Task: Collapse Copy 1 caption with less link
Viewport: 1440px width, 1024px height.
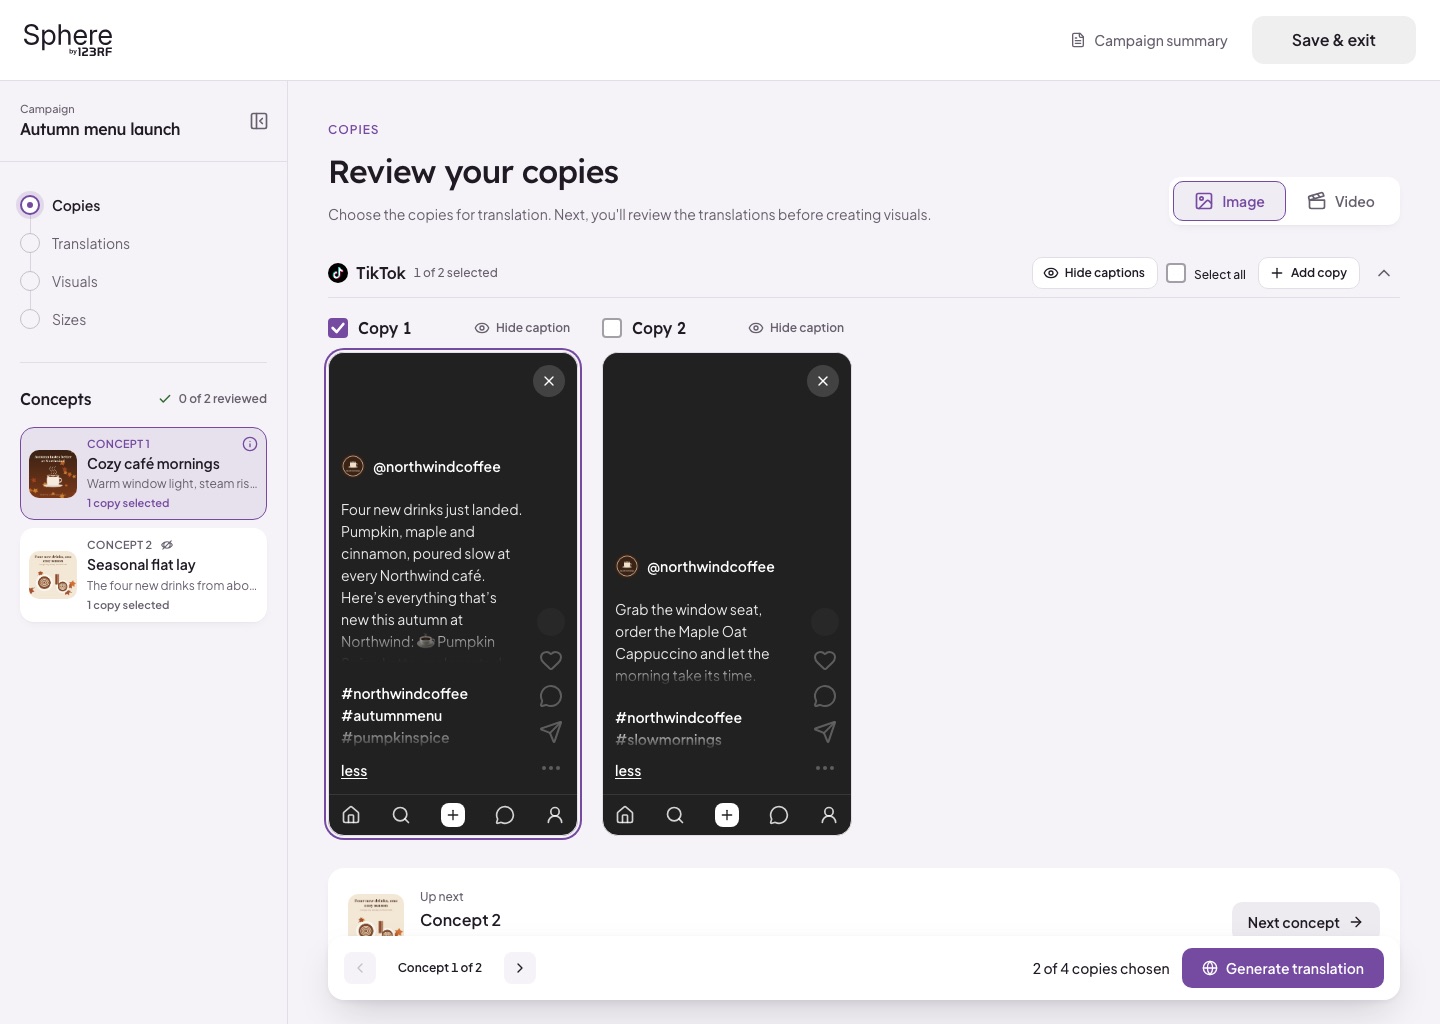Action: 354,771
